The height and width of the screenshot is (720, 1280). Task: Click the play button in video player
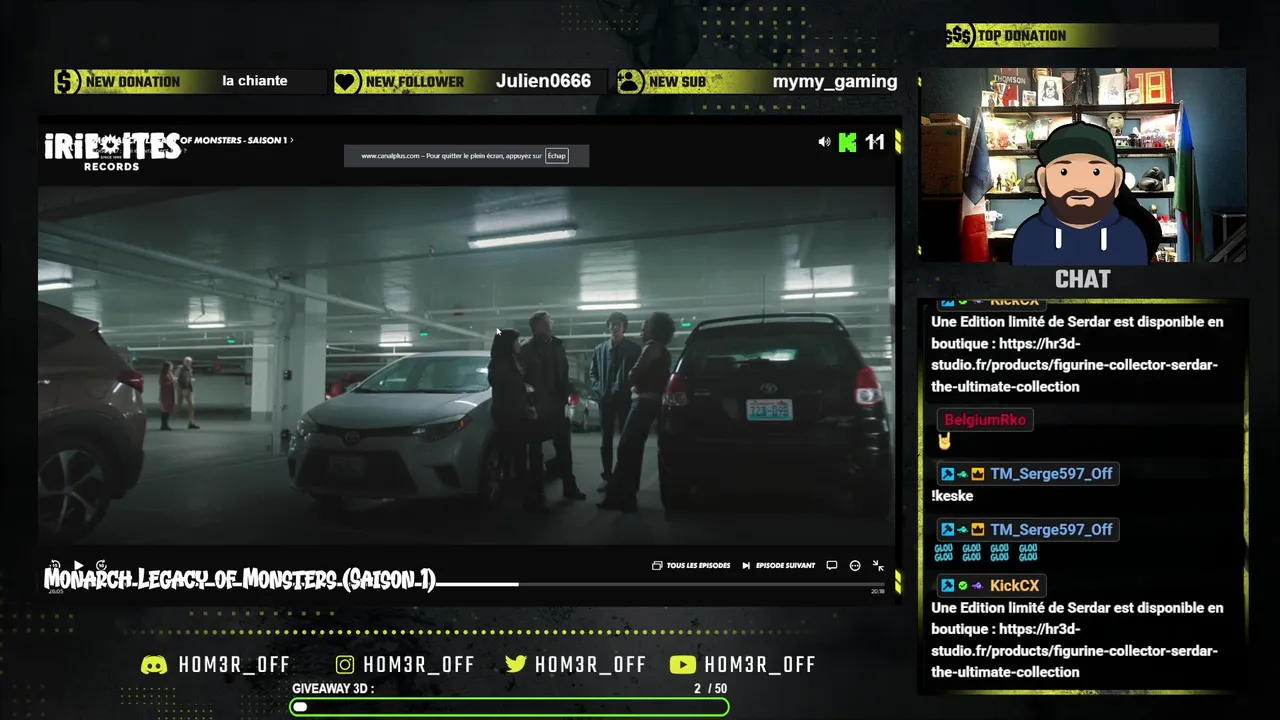pos(78,565)
